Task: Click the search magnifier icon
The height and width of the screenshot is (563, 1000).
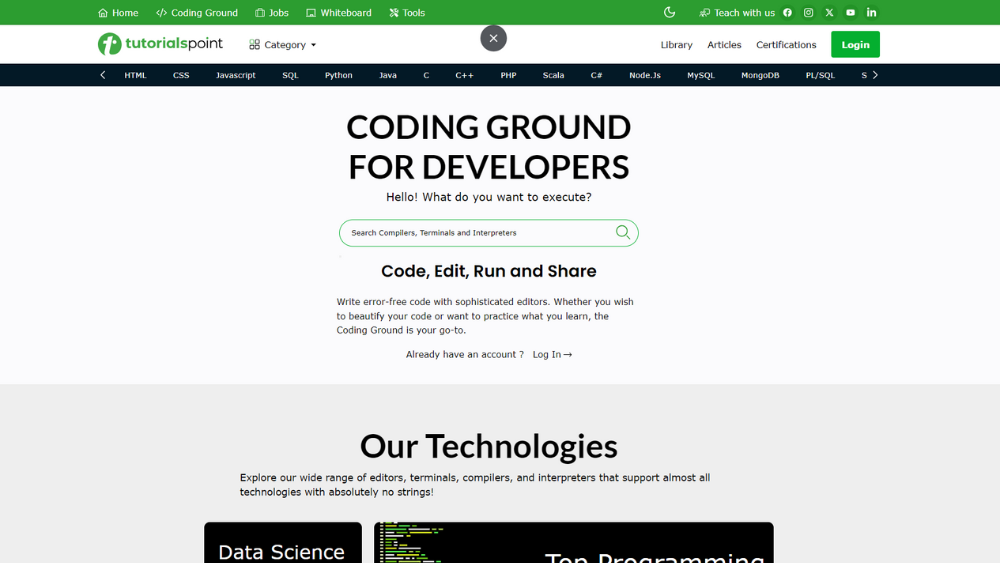Action: (623, 233)
